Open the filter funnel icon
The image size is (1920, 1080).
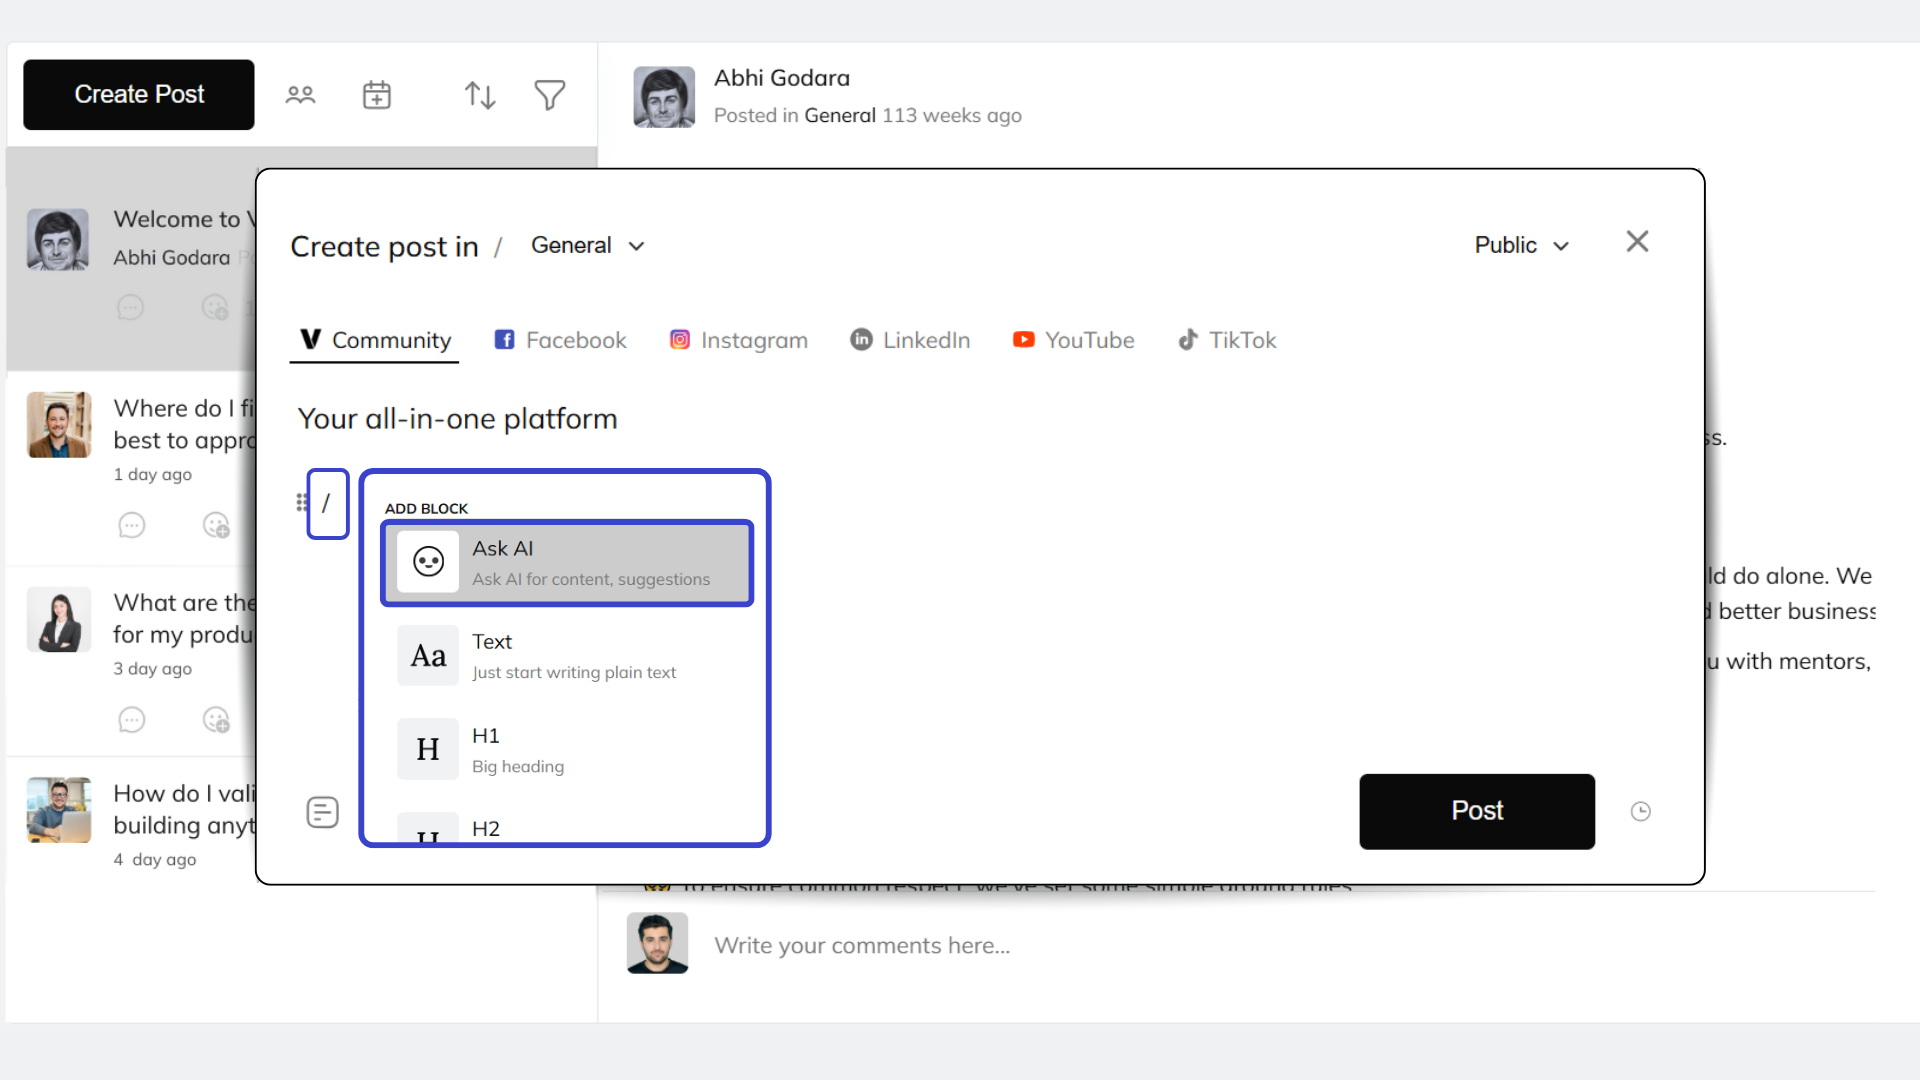[549, 94]
